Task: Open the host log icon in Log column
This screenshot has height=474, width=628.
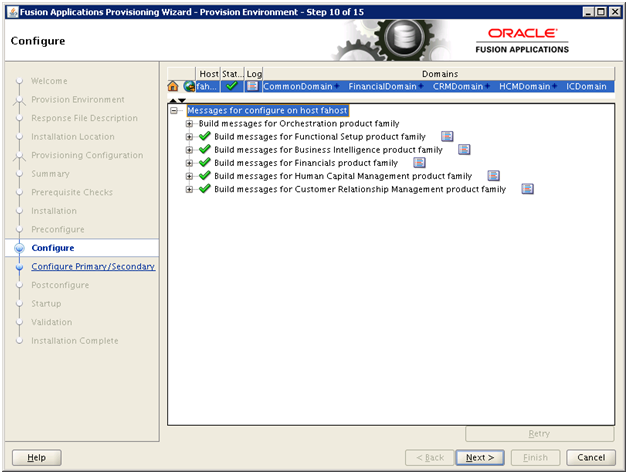Action: pos(252,86)
